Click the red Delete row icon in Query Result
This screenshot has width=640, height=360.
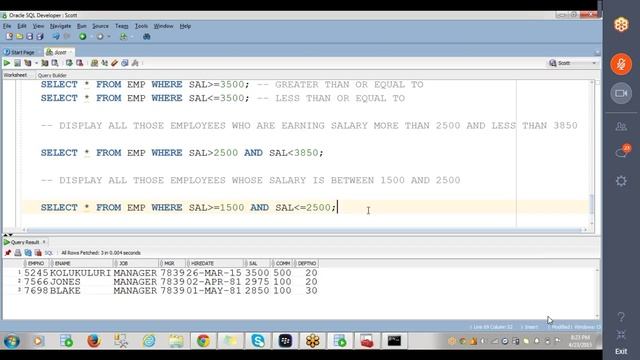(x=38, y=253)
